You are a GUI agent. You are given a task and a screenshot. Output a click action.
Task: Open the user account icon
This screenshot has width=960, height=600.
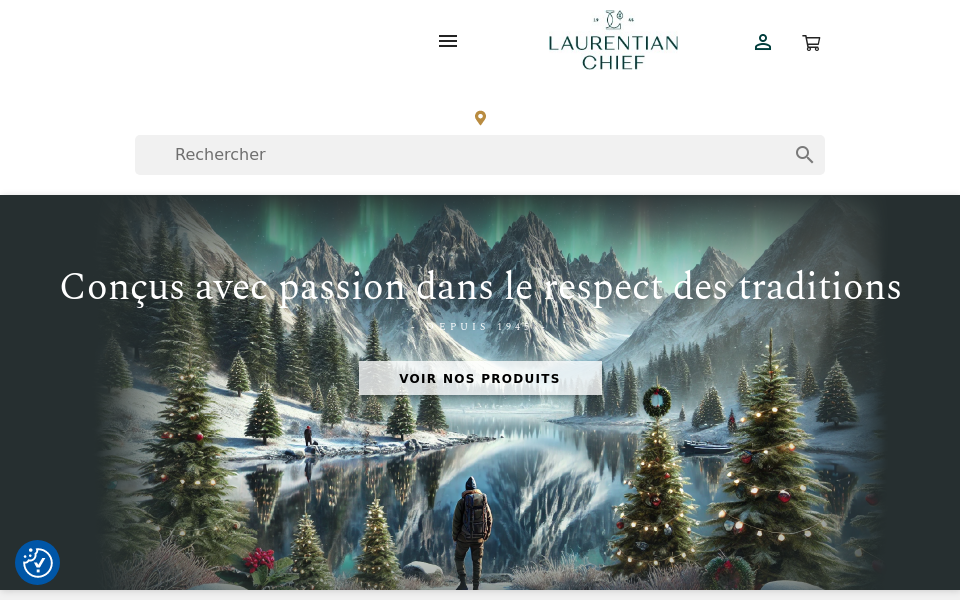pyautogui.click(x=762, y=42)
